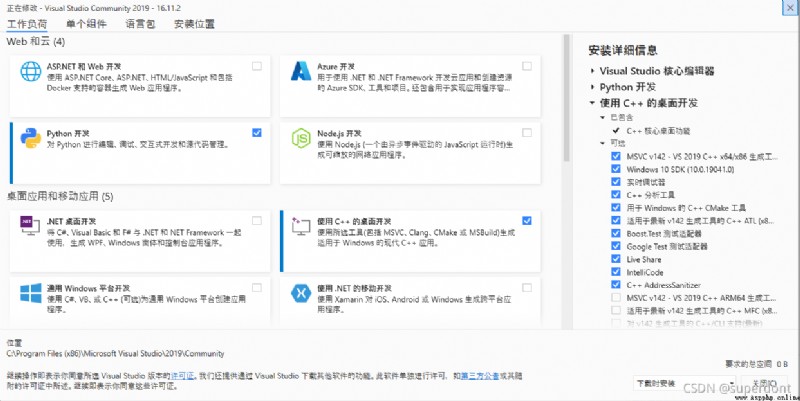The height and width of the screenshot is (401, 800).
Task: Open the 第三方公告 link
Action: [480, 376]
